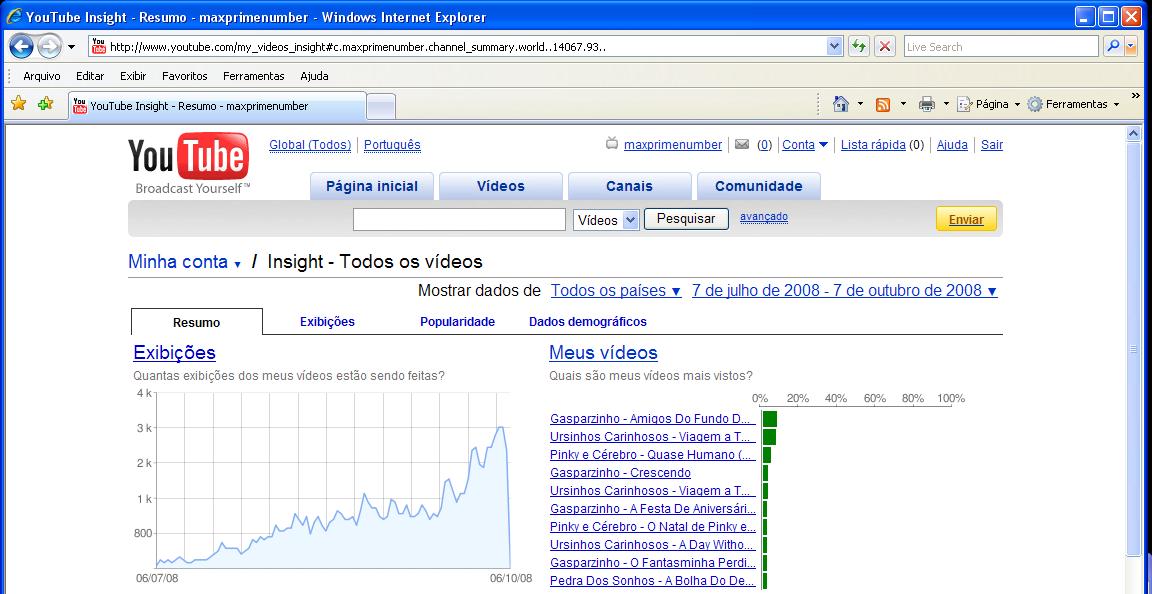Open the Ferramentas menu in the menu bar

pyautogui.click(x=253, y=76)
